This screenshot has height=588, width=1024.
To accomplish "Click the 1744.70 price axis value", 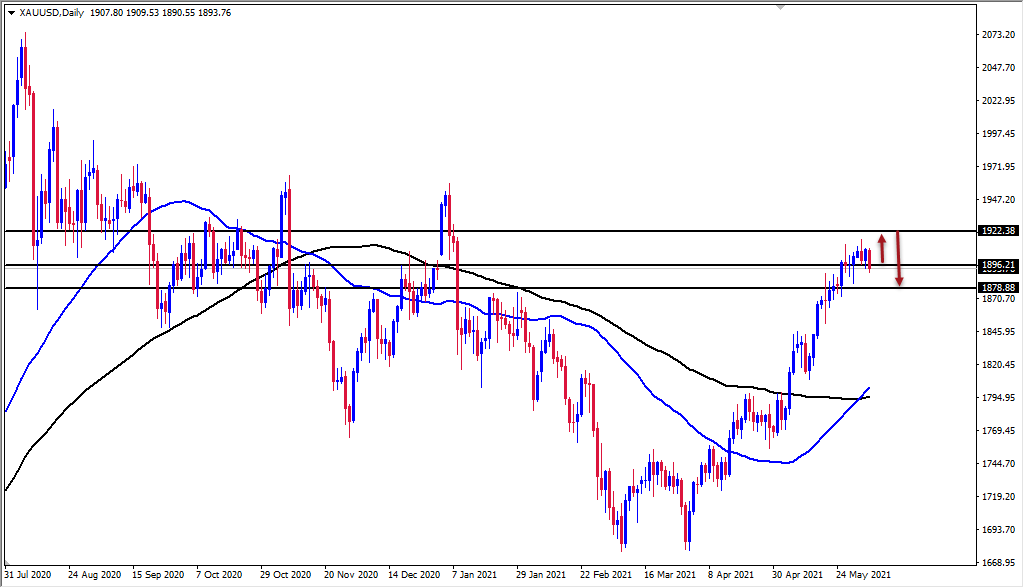I will coord(999,463).
